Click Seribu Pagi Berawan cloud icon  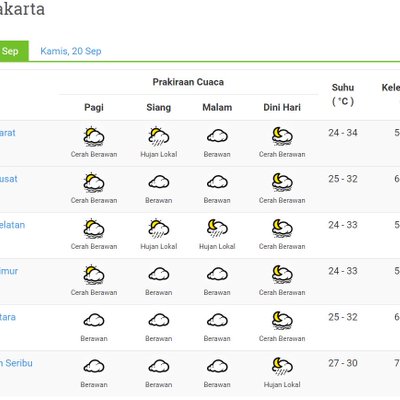(x=94, y=366)
